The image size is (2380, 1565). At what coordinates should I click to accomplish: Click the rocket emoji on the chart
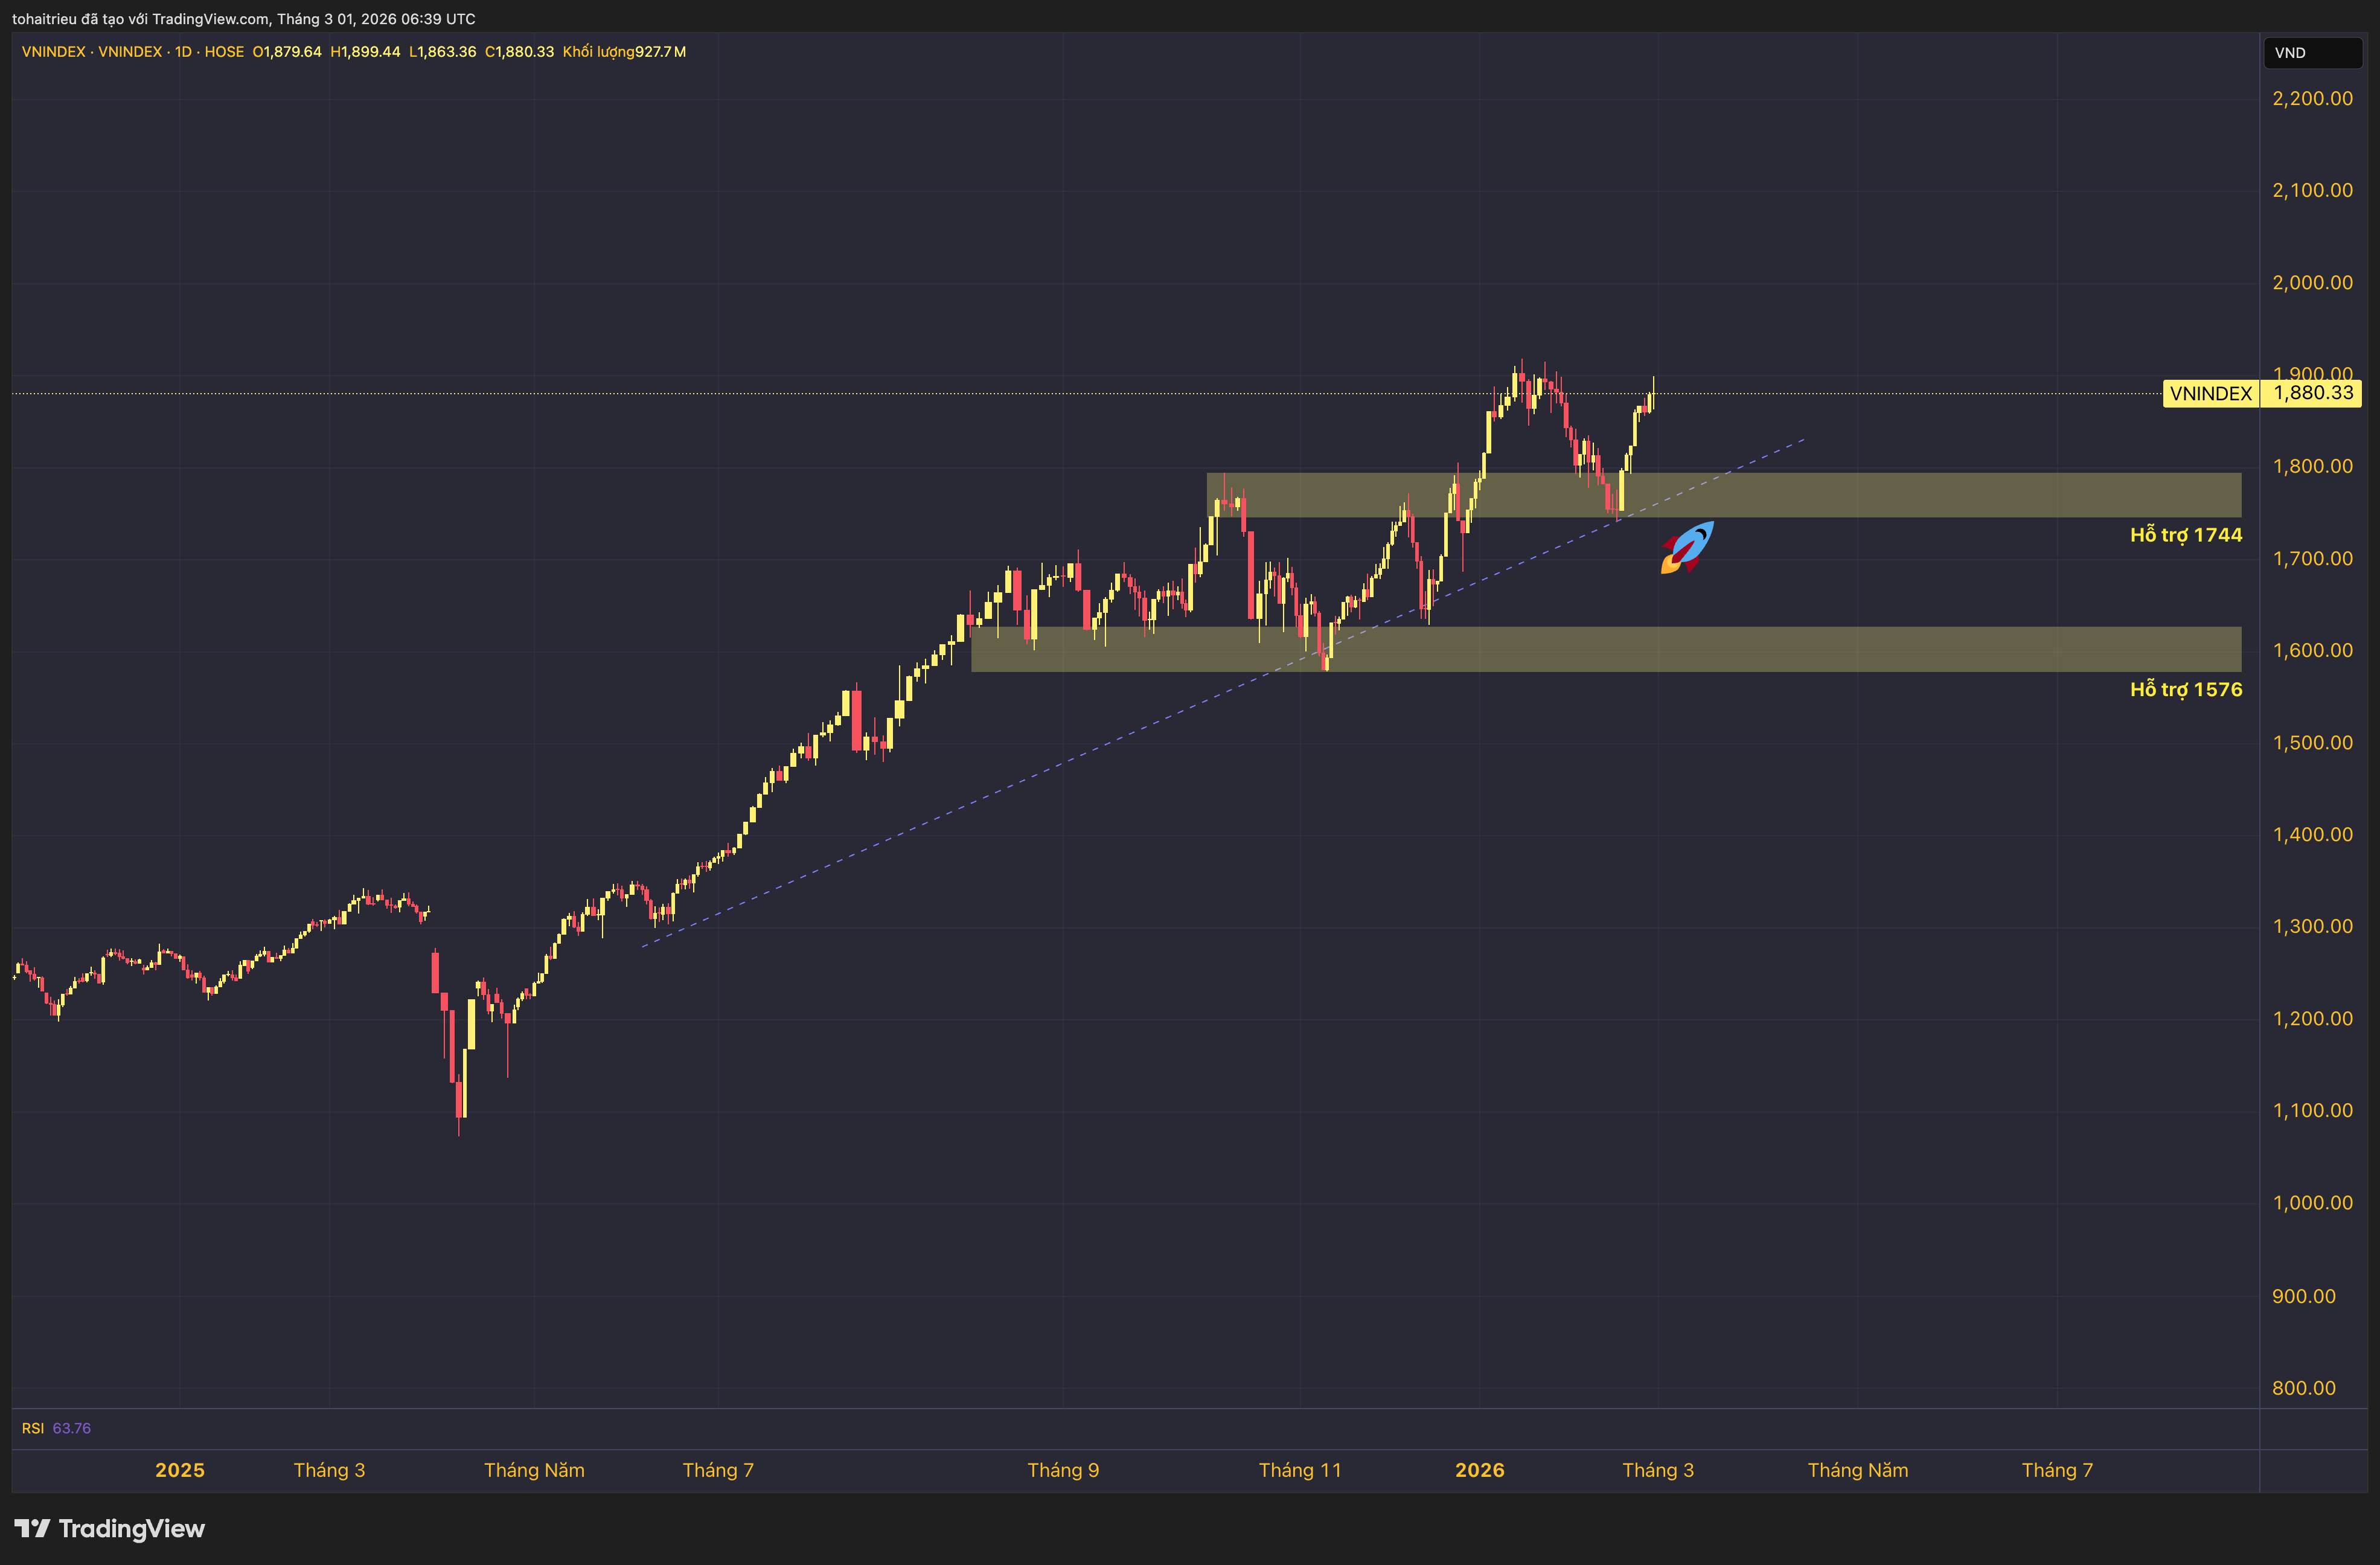click(1687, 547)
